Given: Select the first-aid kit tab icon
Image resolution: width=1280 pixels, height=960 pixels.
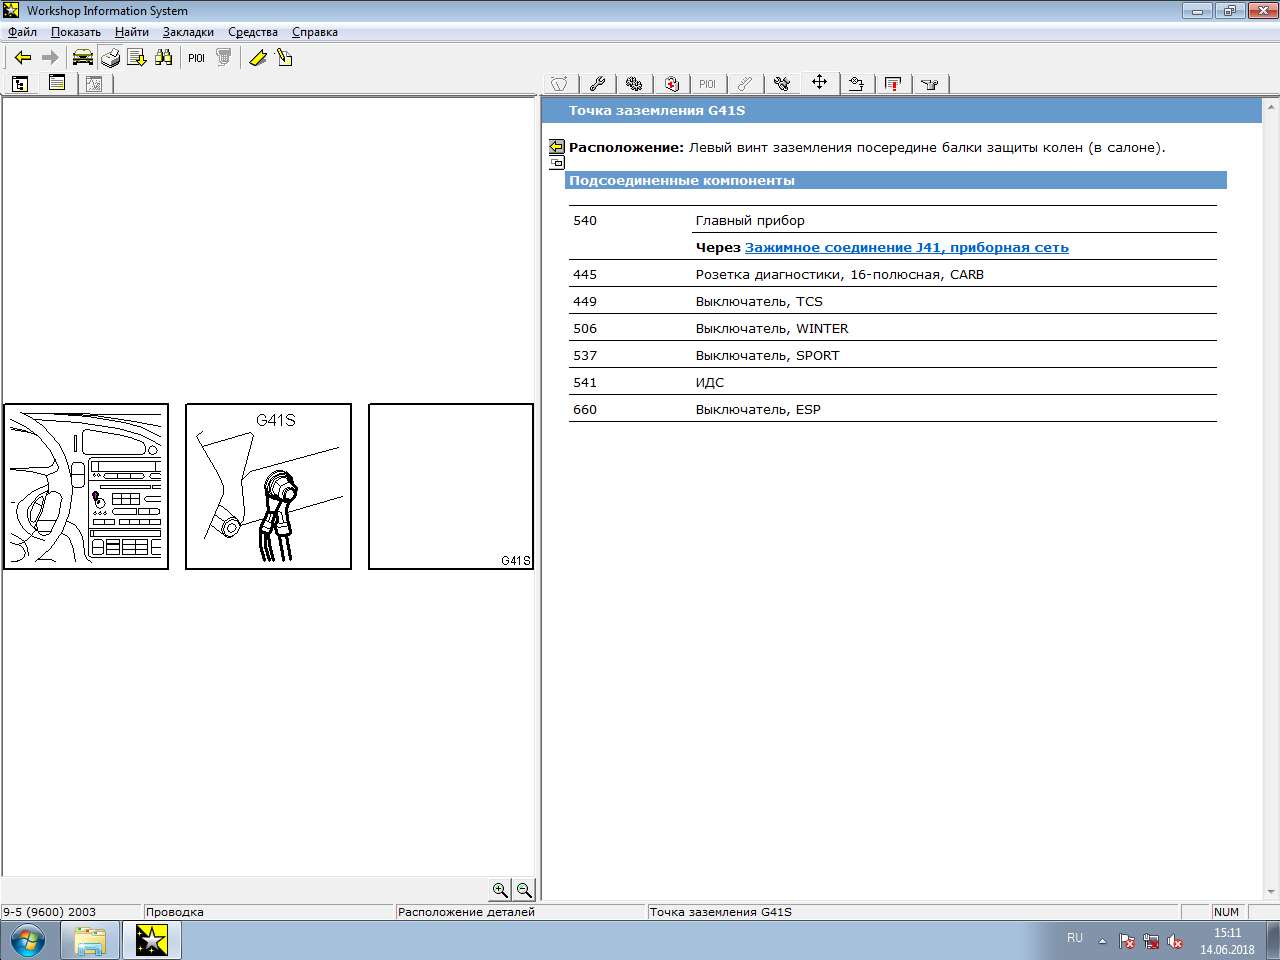Looking at the screenshot, I should [x=671, y=84].
